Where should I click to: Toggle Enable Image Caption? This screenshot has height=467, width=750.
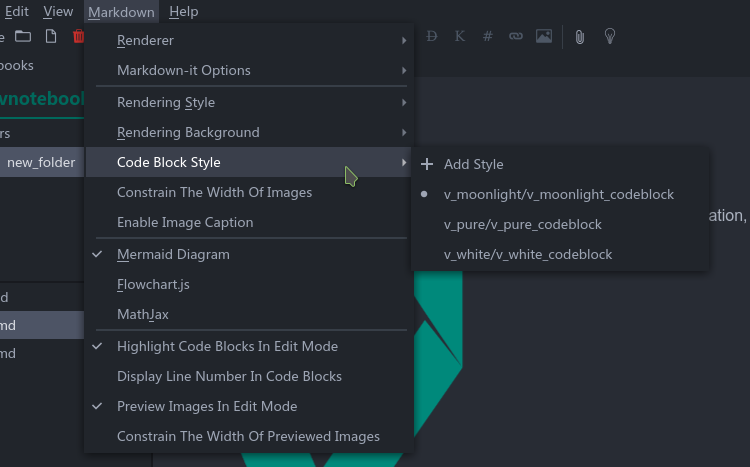pyautogui.click(x=249, y=222)
